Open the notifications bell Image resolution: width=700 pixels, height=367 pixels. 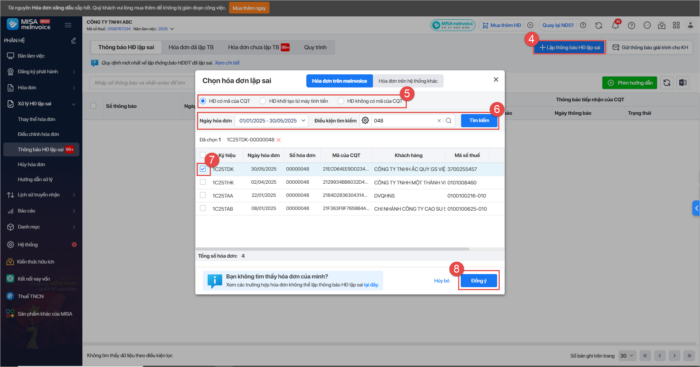click(x=615, y=25)
